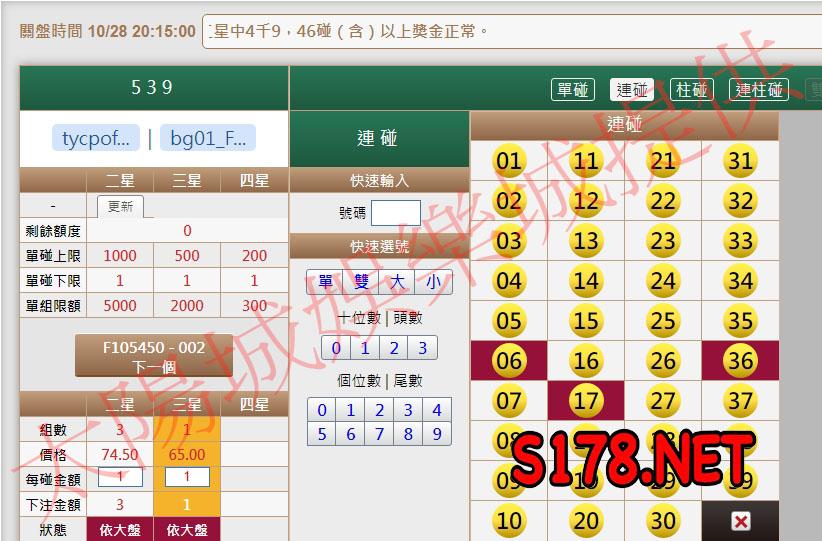822x541 pixels.
Task: Quick-select 雙 even numbers
Action: [361, 283]
